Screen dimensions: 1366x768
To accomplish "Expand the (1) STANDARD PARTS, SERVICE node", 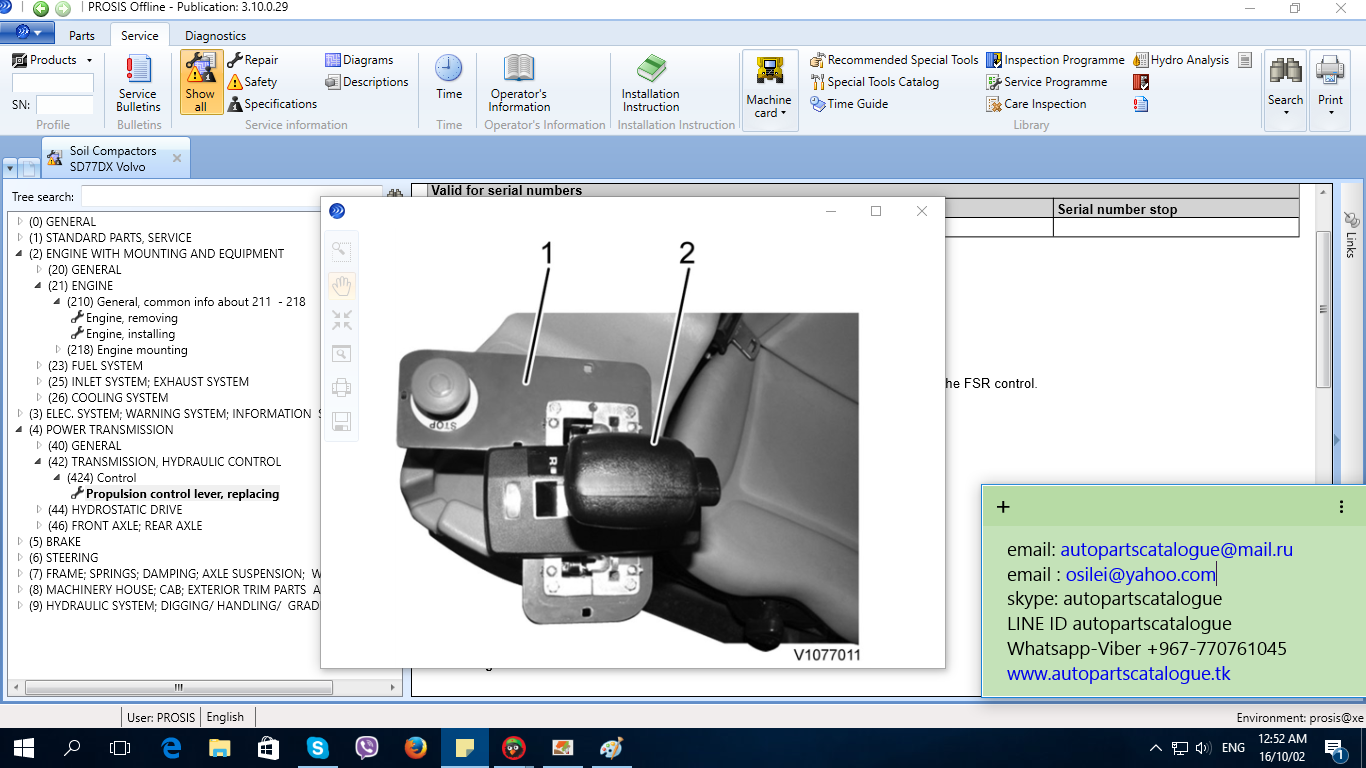I will click(20, 238).
